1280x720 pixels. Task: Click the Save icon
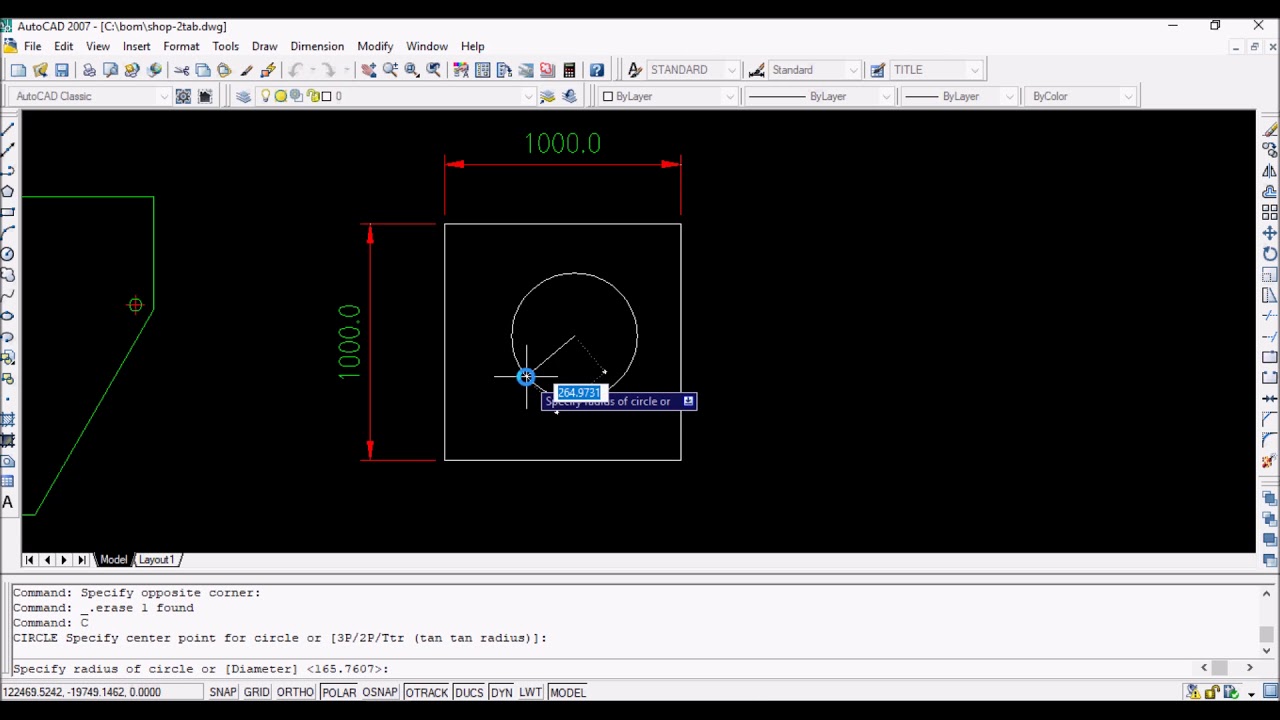[62, 70]
